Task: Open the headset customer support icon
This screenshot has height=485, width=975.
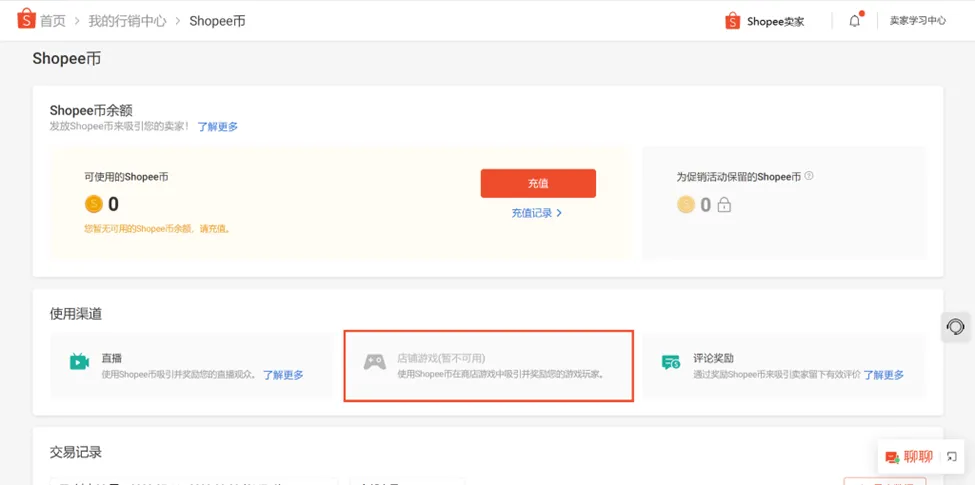Action: tap(955, 326)
